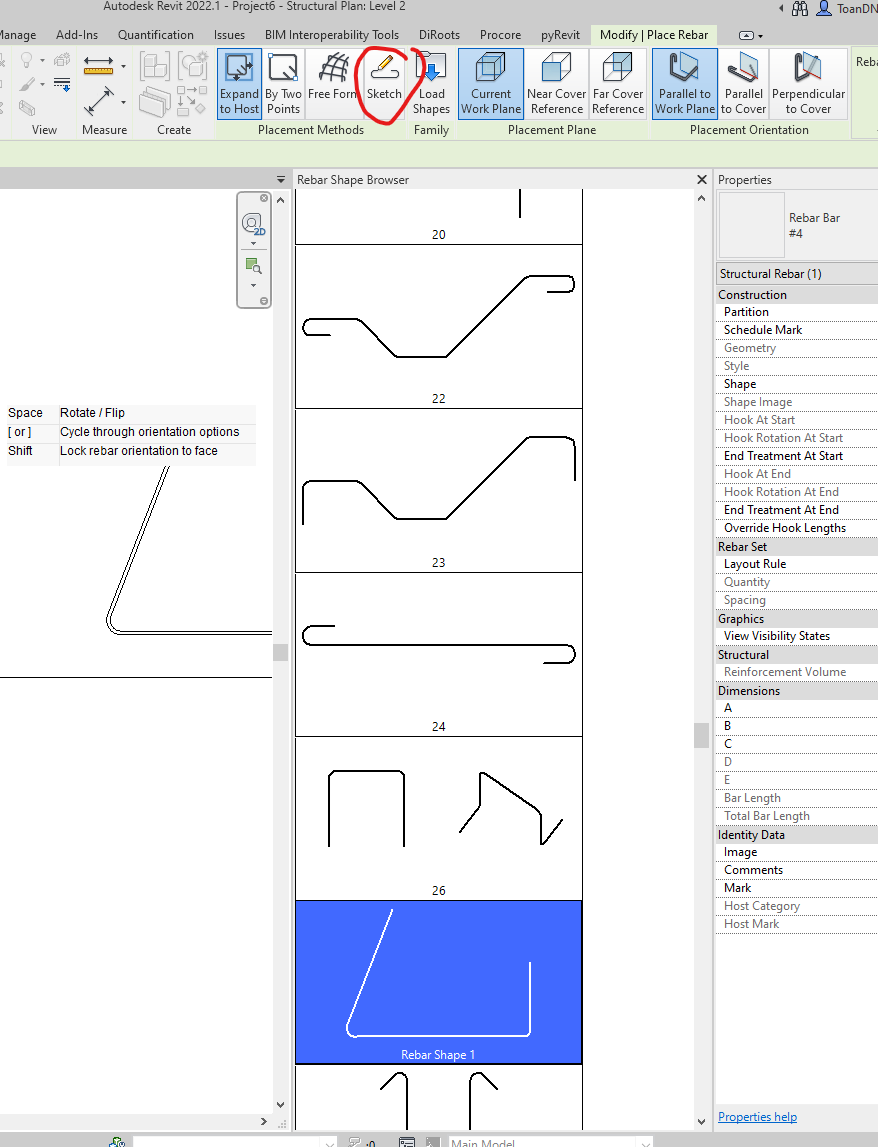Open the zoom options dropdown arrow
Screen dimensions: 878x1147
[x=253, y=285]
